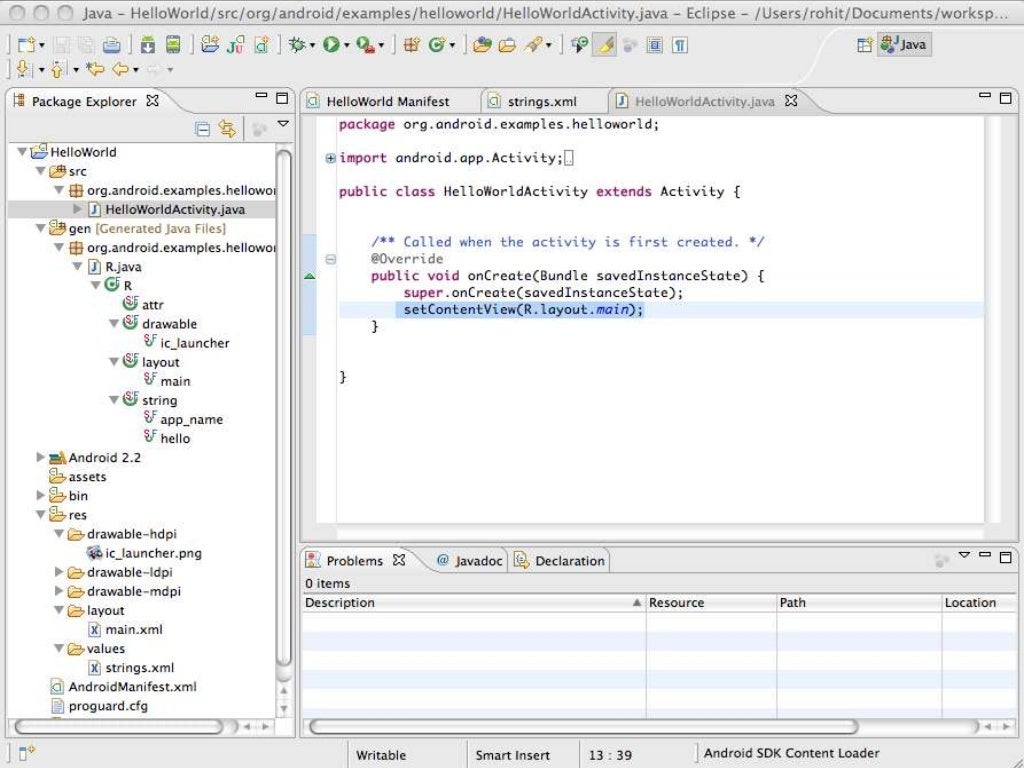Image resolution: width=1024 pixels, height=768 pixels.
Task: Click the Print icon in the toolbar
Action: 111,45
